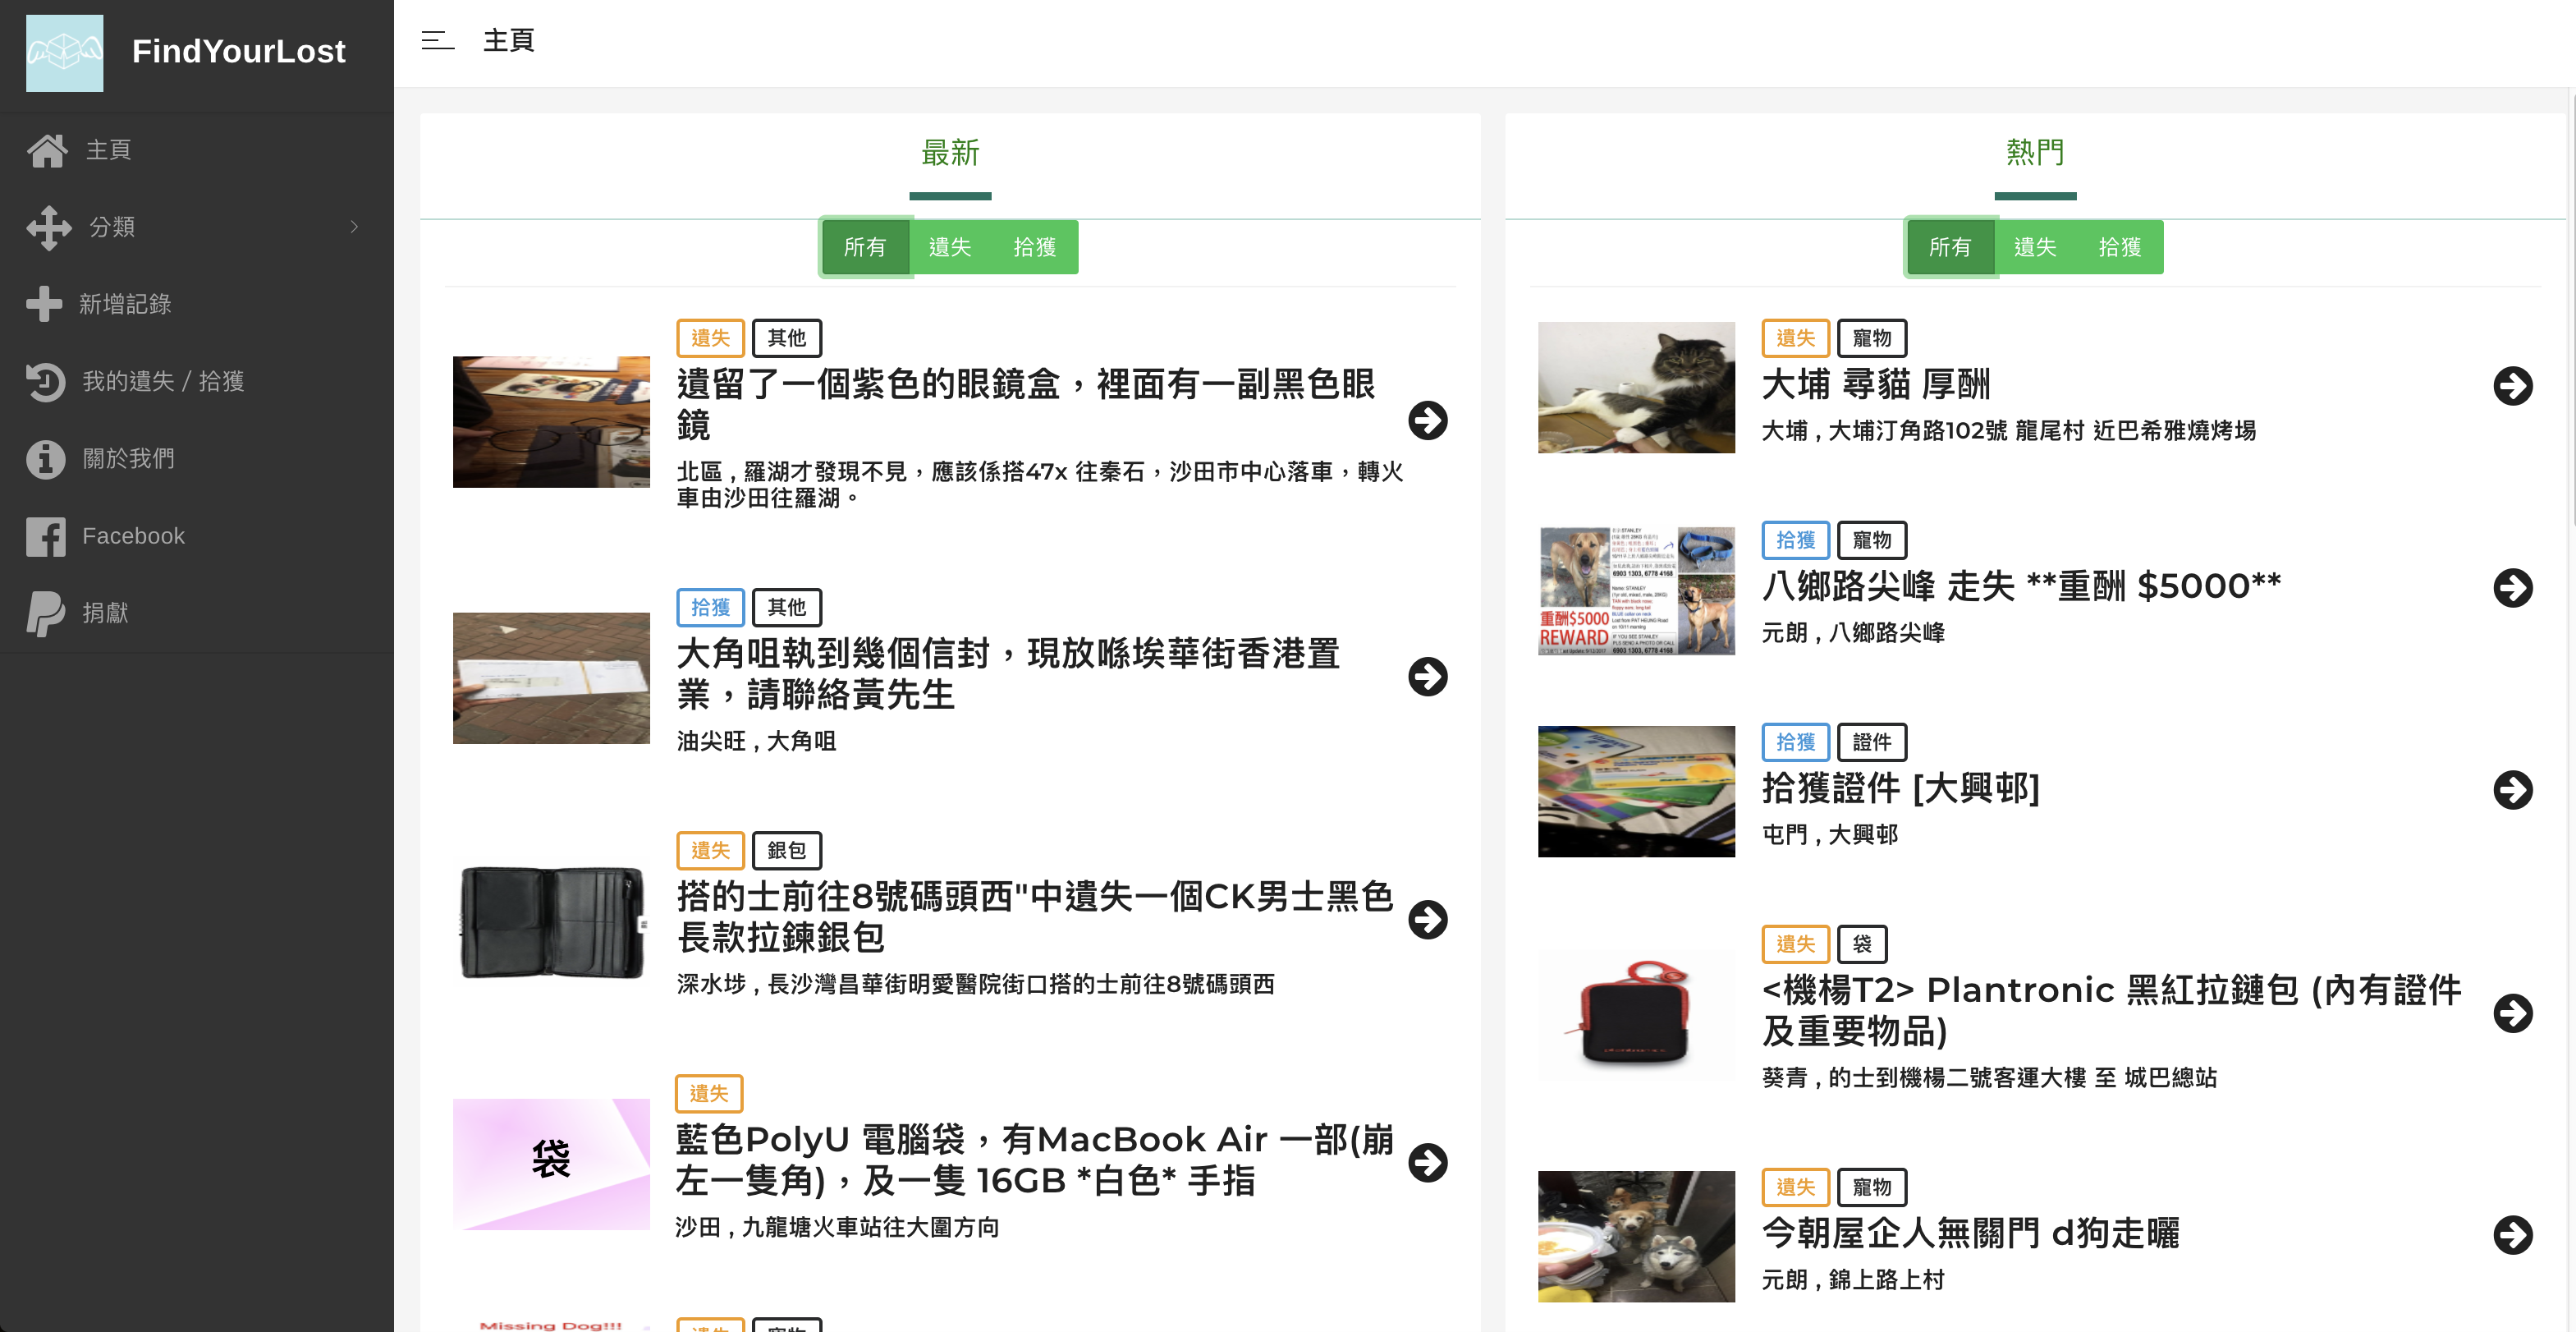Open arrow for Plantronic bag post
This screenshot has height=1332, width=2576.
2512,1013
